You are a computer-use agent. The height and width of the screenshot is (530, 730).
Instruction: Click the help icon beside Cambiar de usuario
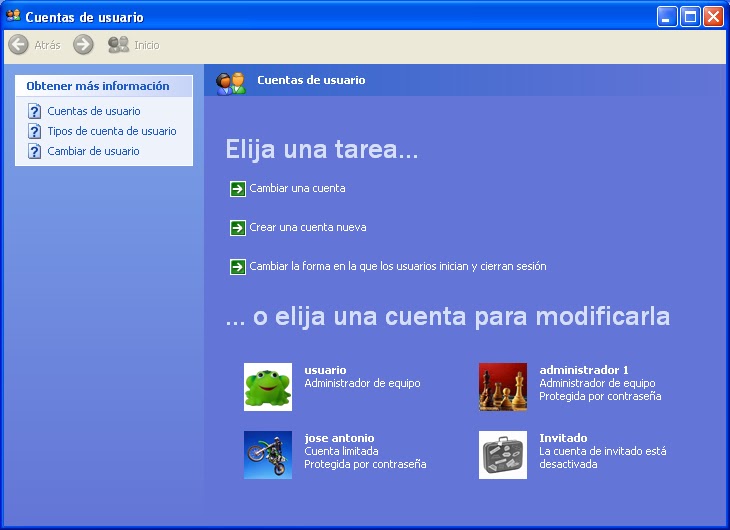point(34,151)
